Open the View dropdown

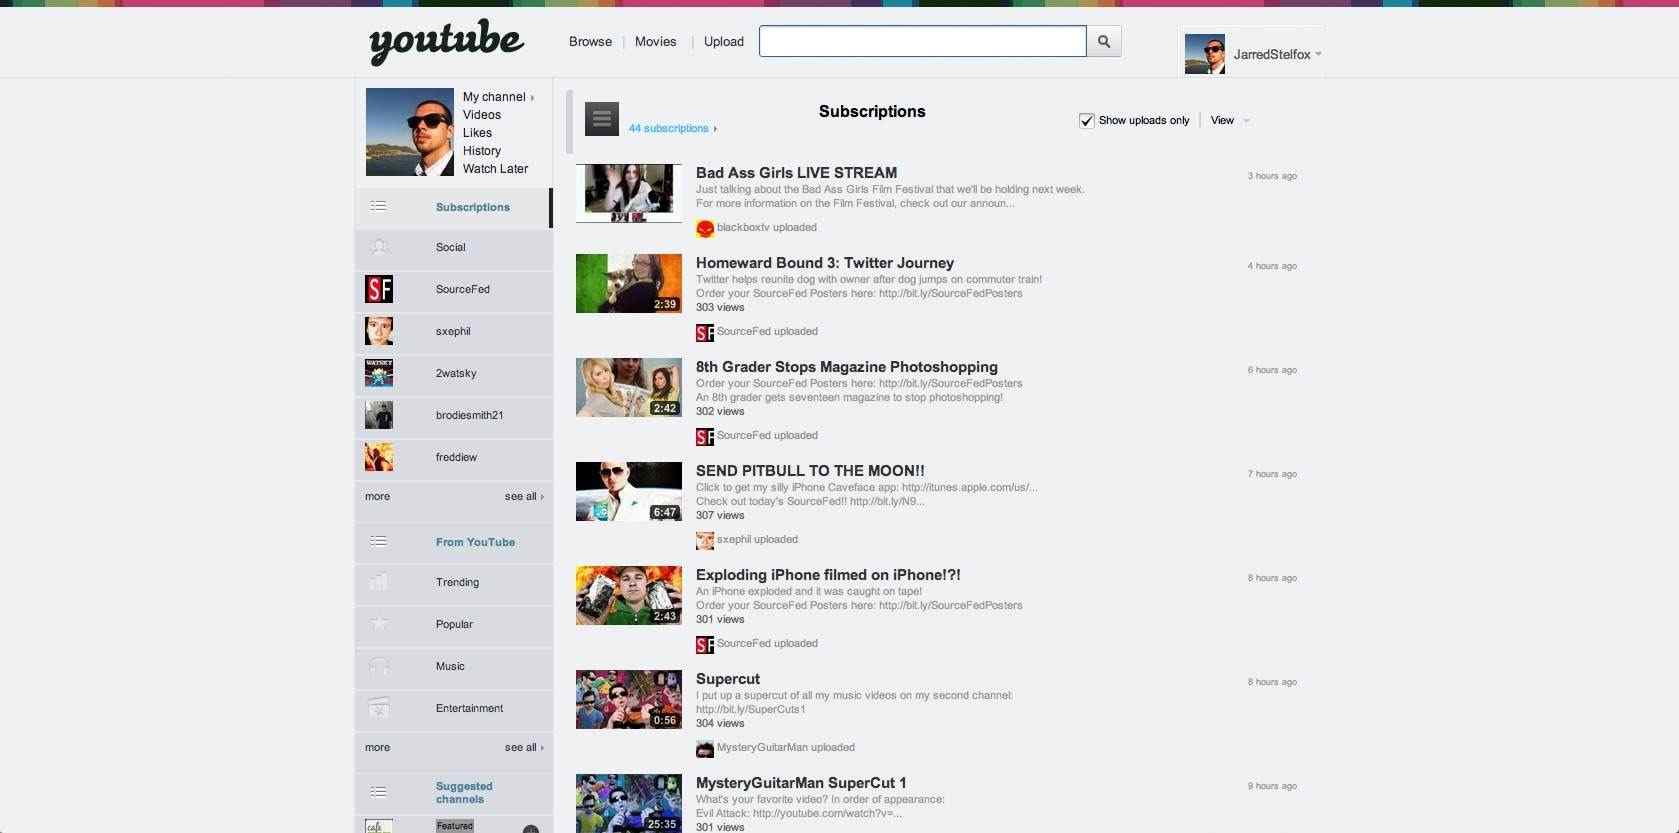1229,120
